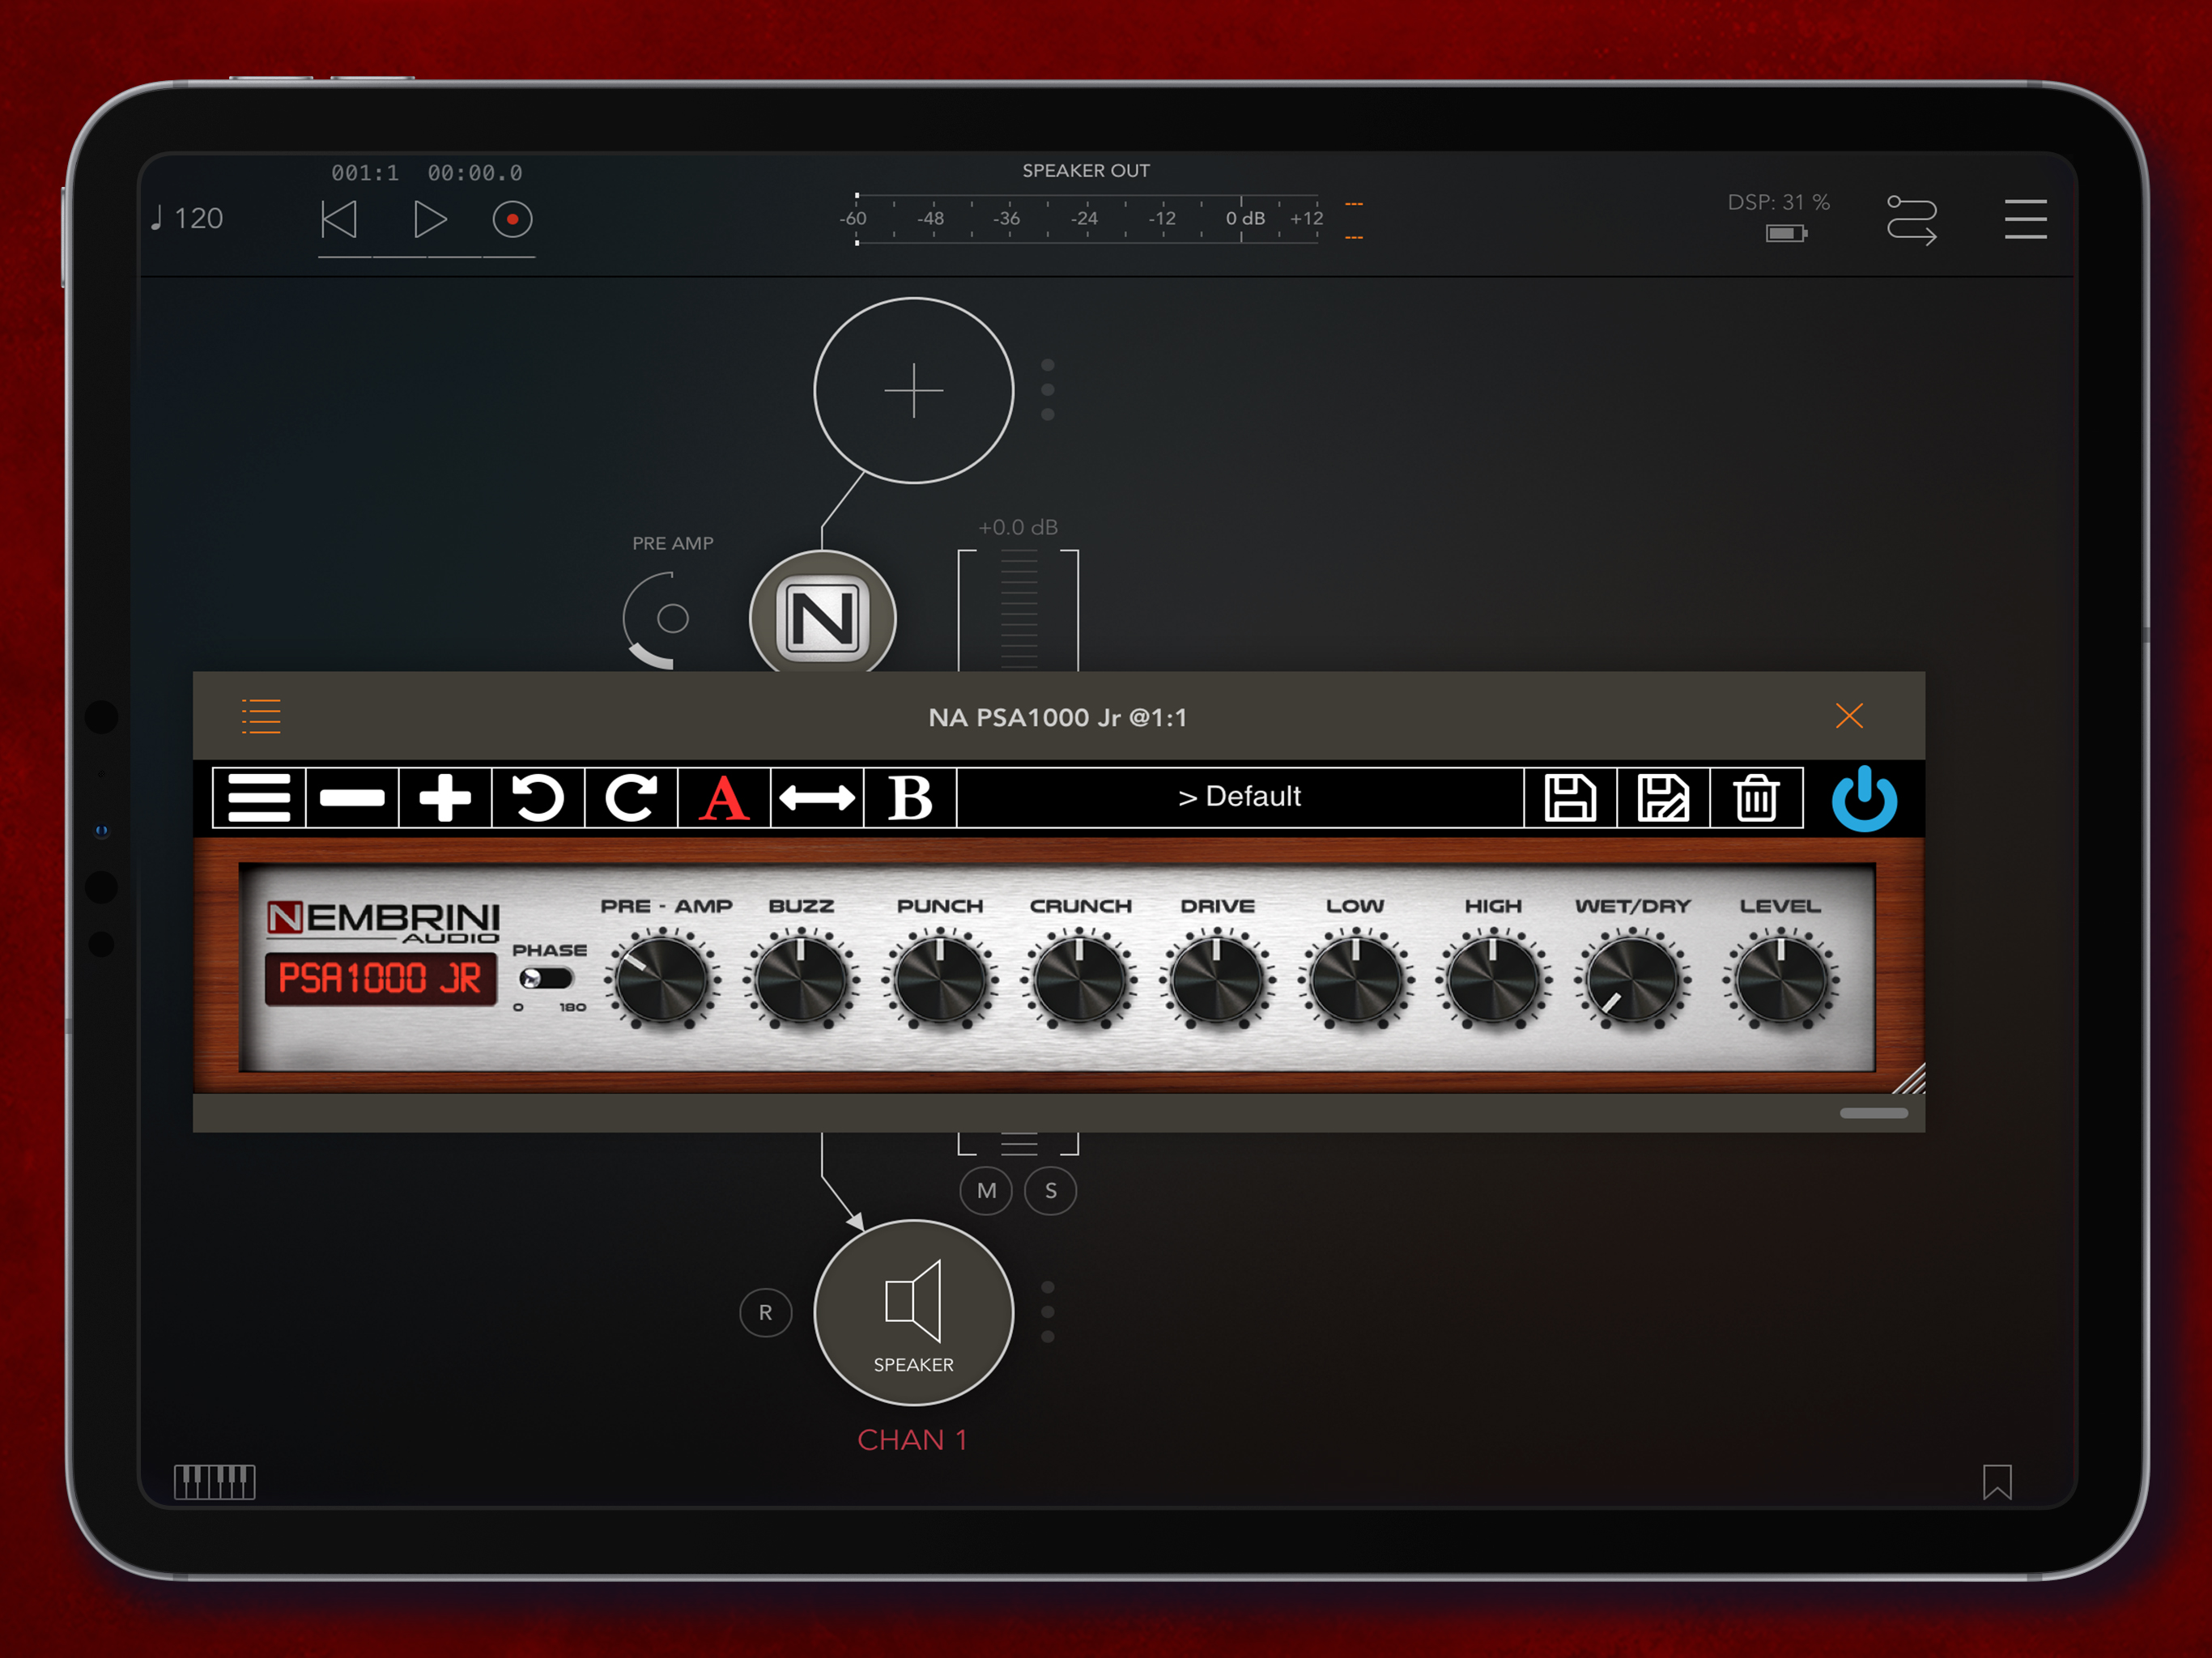Open the three-dot options beside SPEAKER node

pos(1047,1312)
